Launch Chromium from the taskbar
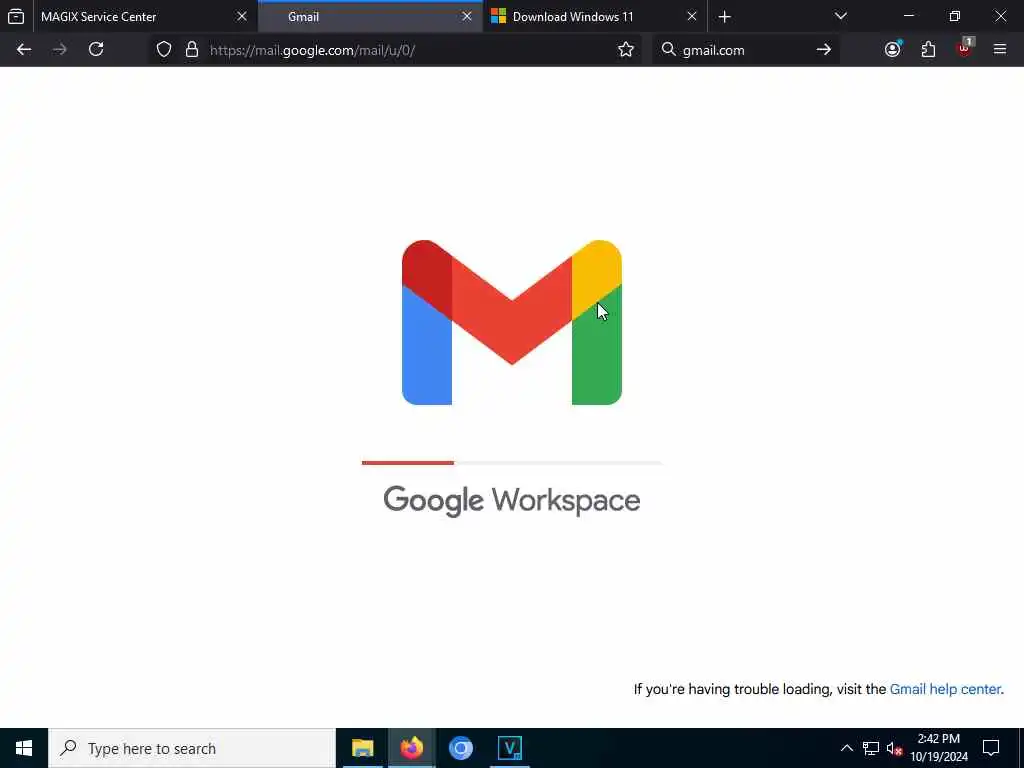Screen dimensions: 1024x768 [460, 748]
